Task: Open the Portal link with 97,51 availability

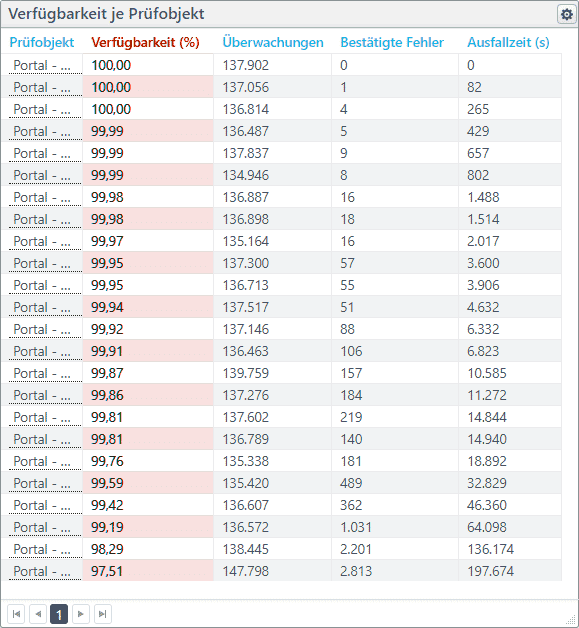Action: (x=42, y=571)
